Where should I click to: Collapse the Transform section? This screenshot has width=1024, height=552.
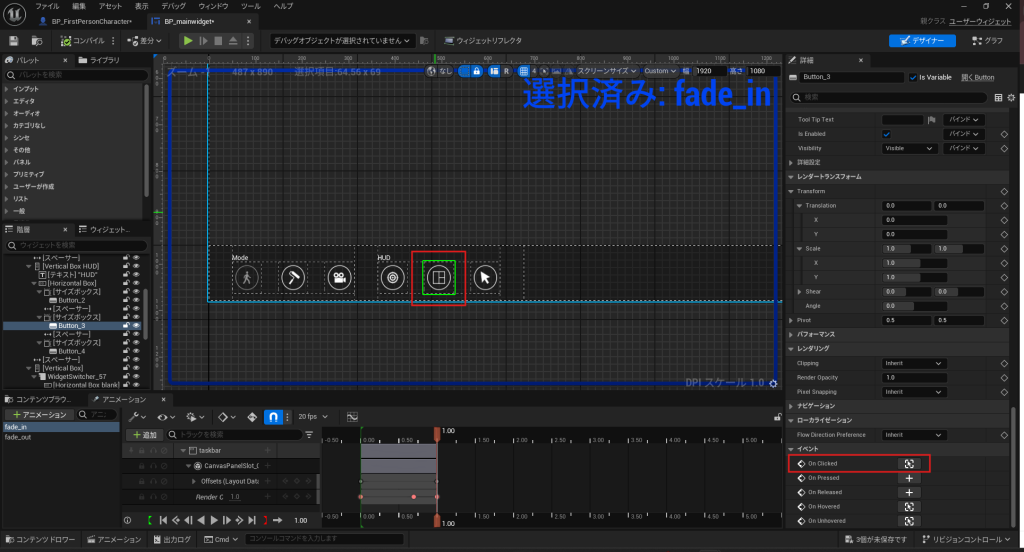point(793,191)
